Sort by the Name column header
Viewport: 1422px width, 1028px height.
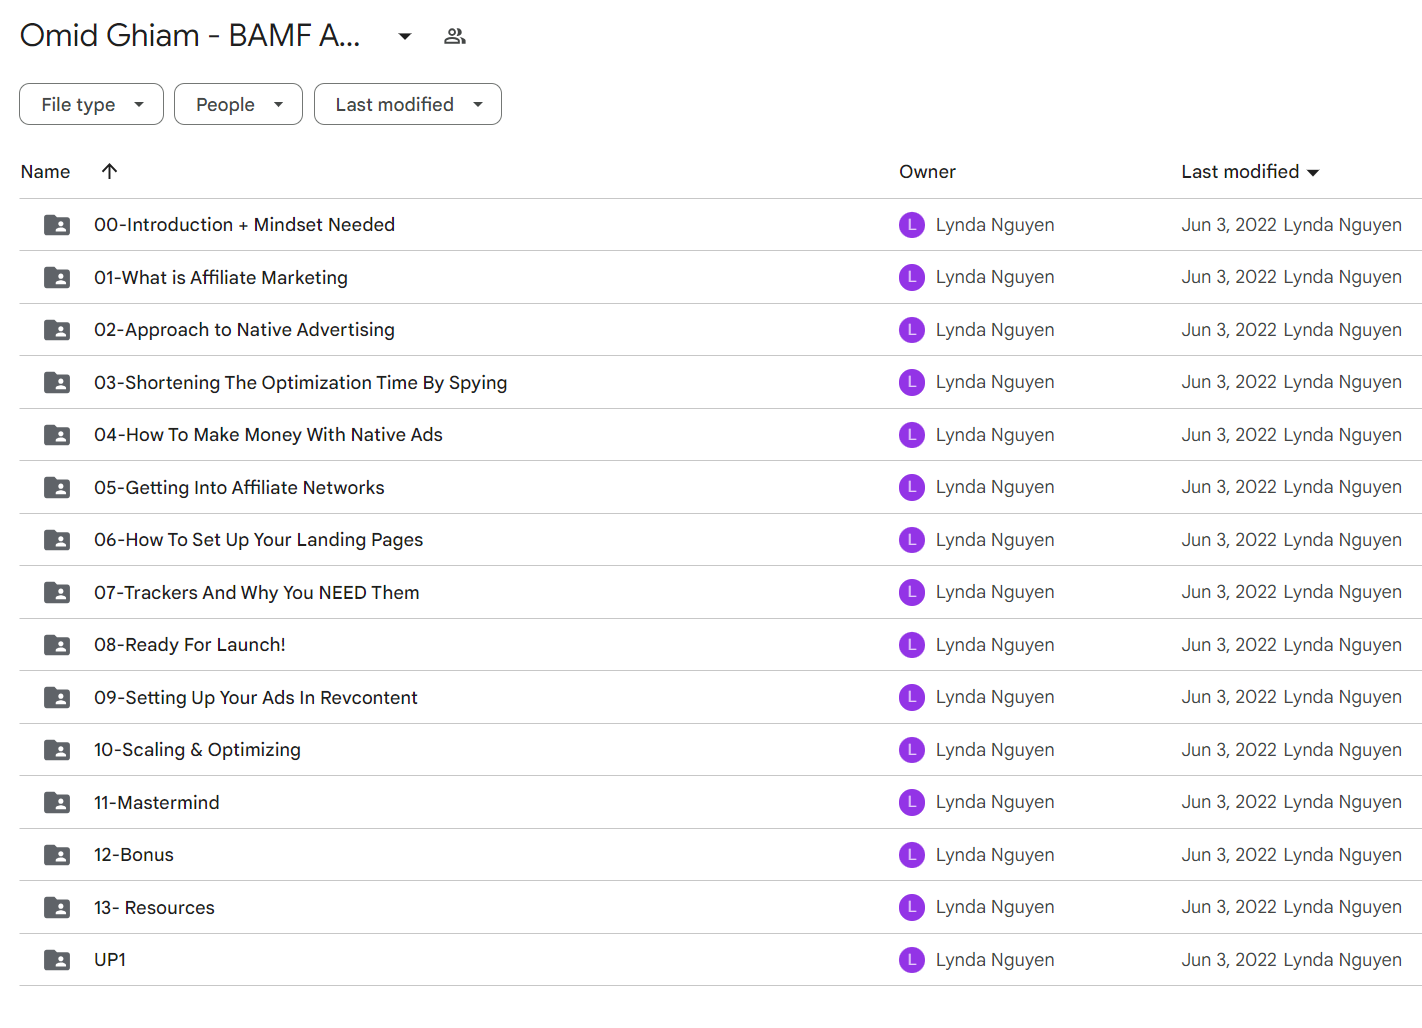(45, 172)
